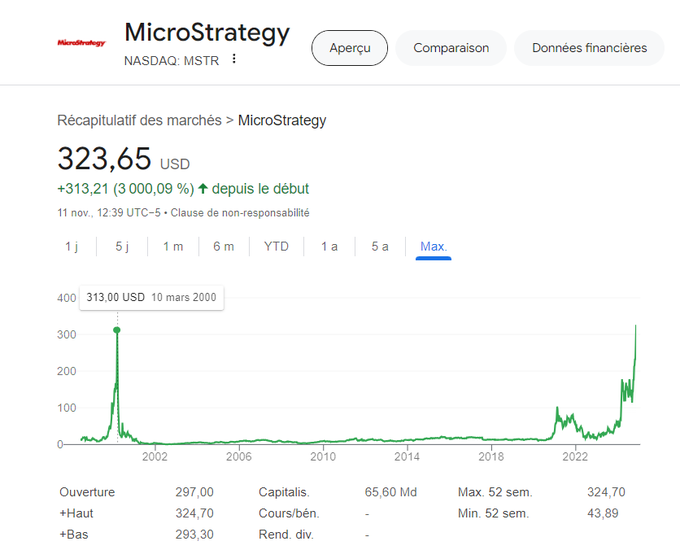Switch chart to YTD range
The image size is (680, 550).
pos(276,246)
